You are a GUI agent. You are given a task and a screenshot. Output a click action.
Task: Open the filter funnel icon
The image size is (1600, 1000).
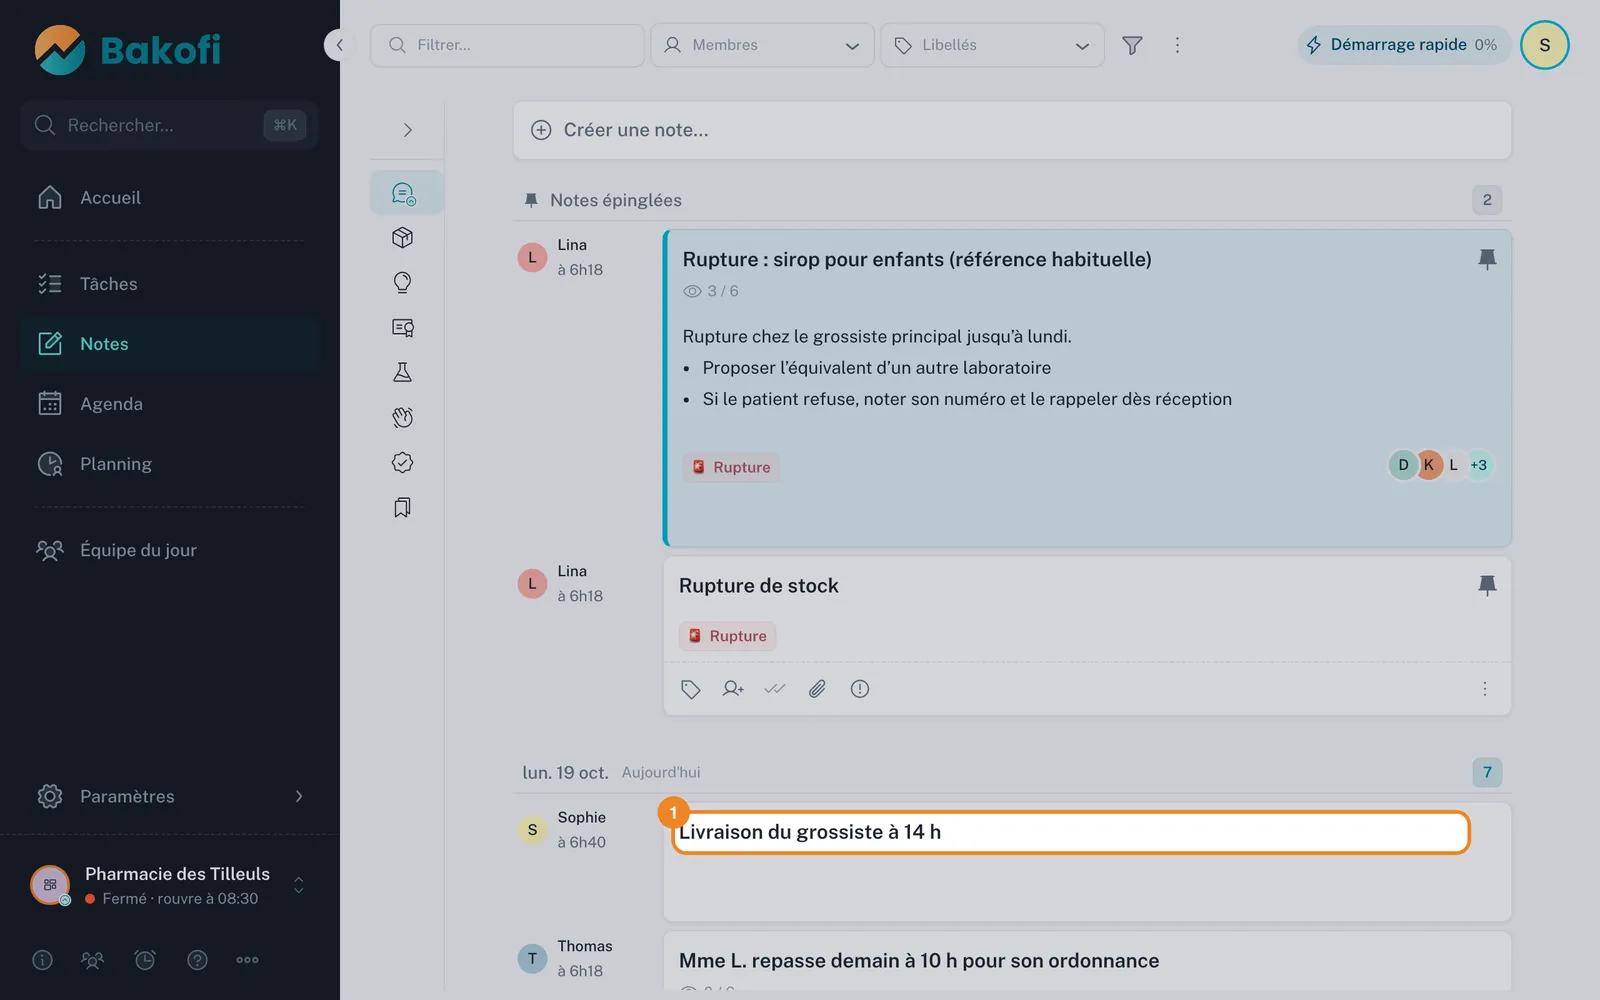tap(1132, 45)
